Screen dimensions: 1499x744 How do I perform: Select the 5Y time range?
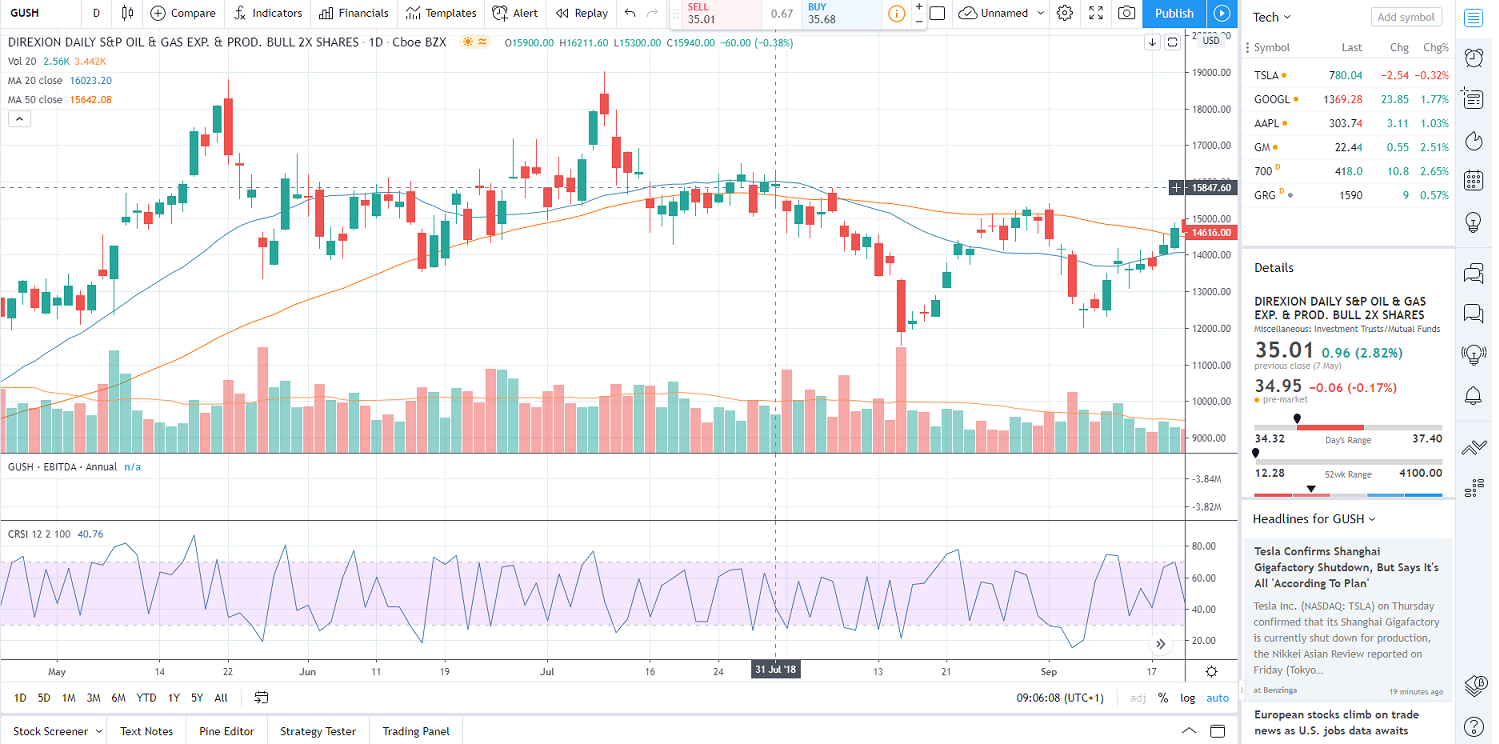[197, 698]
